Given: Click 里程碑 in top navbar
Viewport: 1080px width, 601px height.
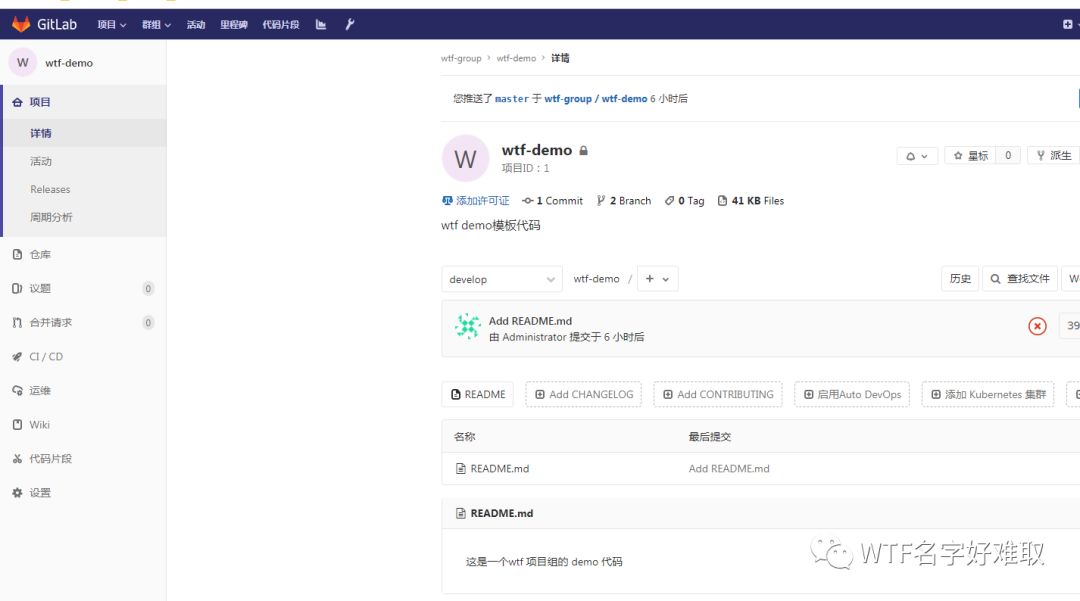Looking at the screenshot, I should (x=233, y=25).
